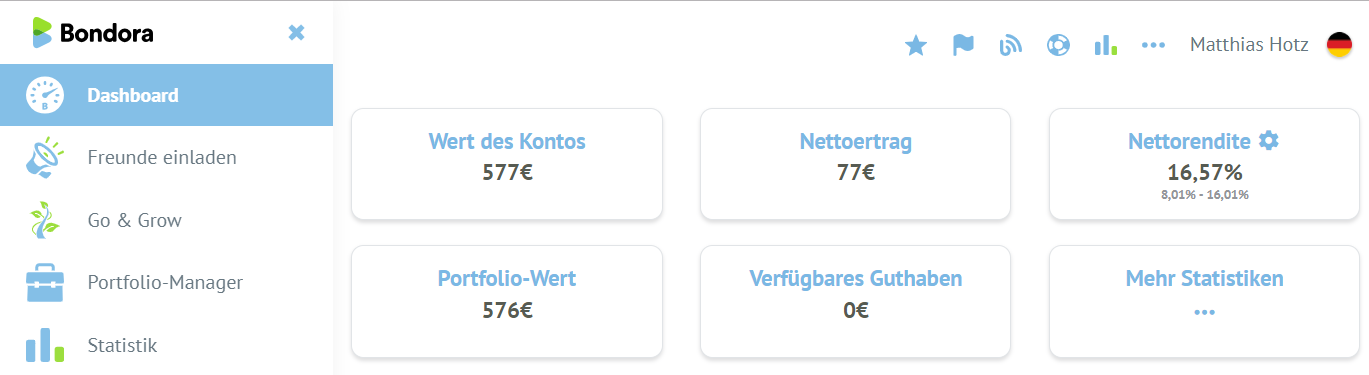Expand Mehr Statistiken card
This screenshot has height=375, width=1369.
point(1204,301)
